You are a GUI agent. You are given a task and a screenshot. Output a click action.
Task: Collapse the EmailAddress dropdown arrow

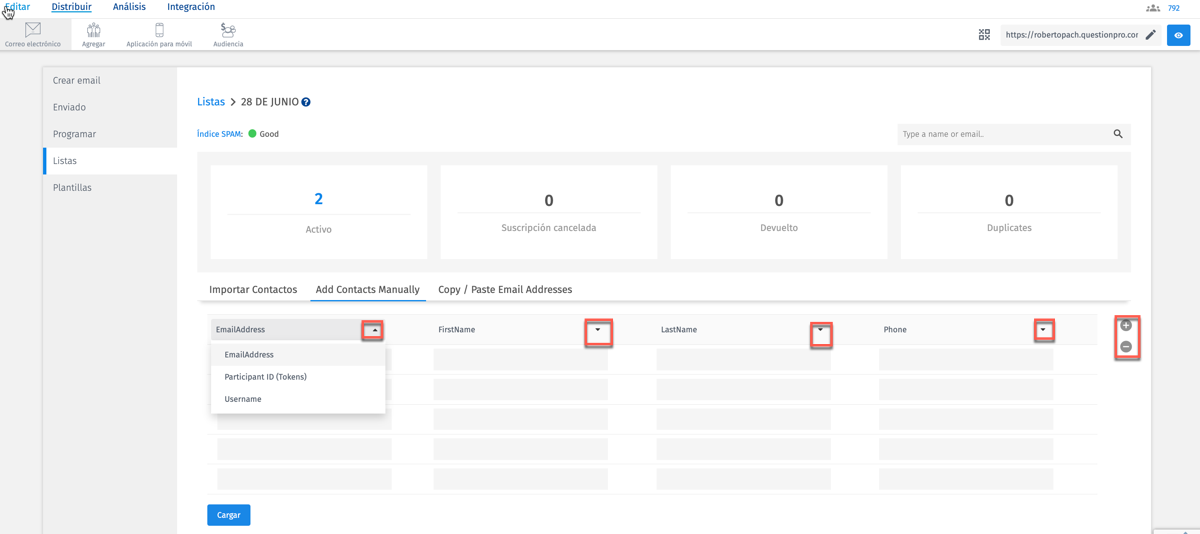pyautogui.click(x=375, y=330)
